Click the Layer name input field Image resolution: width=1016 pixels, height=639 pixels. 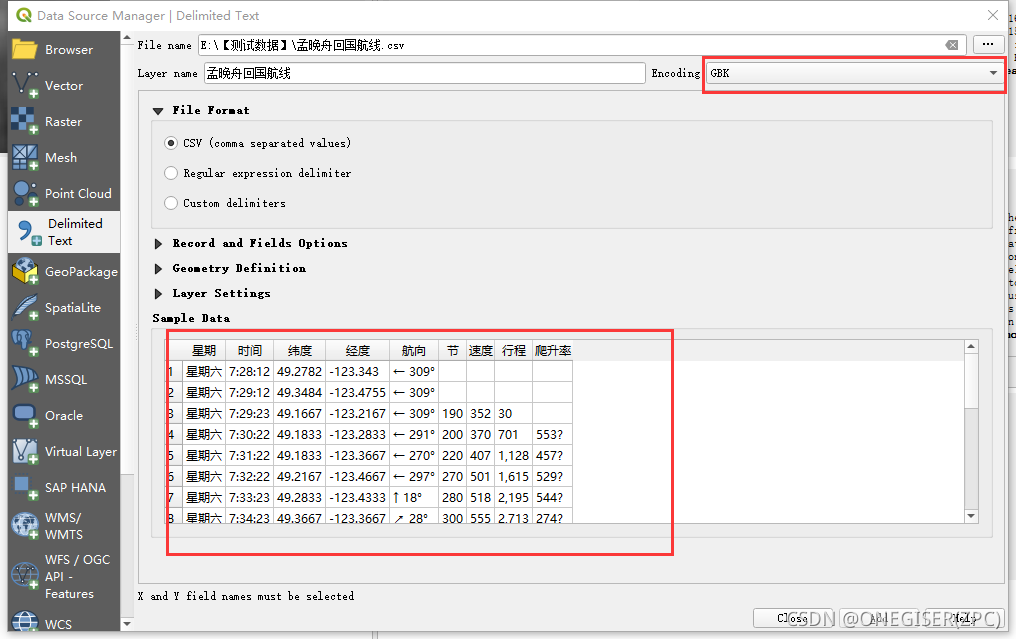pos(424,73)
